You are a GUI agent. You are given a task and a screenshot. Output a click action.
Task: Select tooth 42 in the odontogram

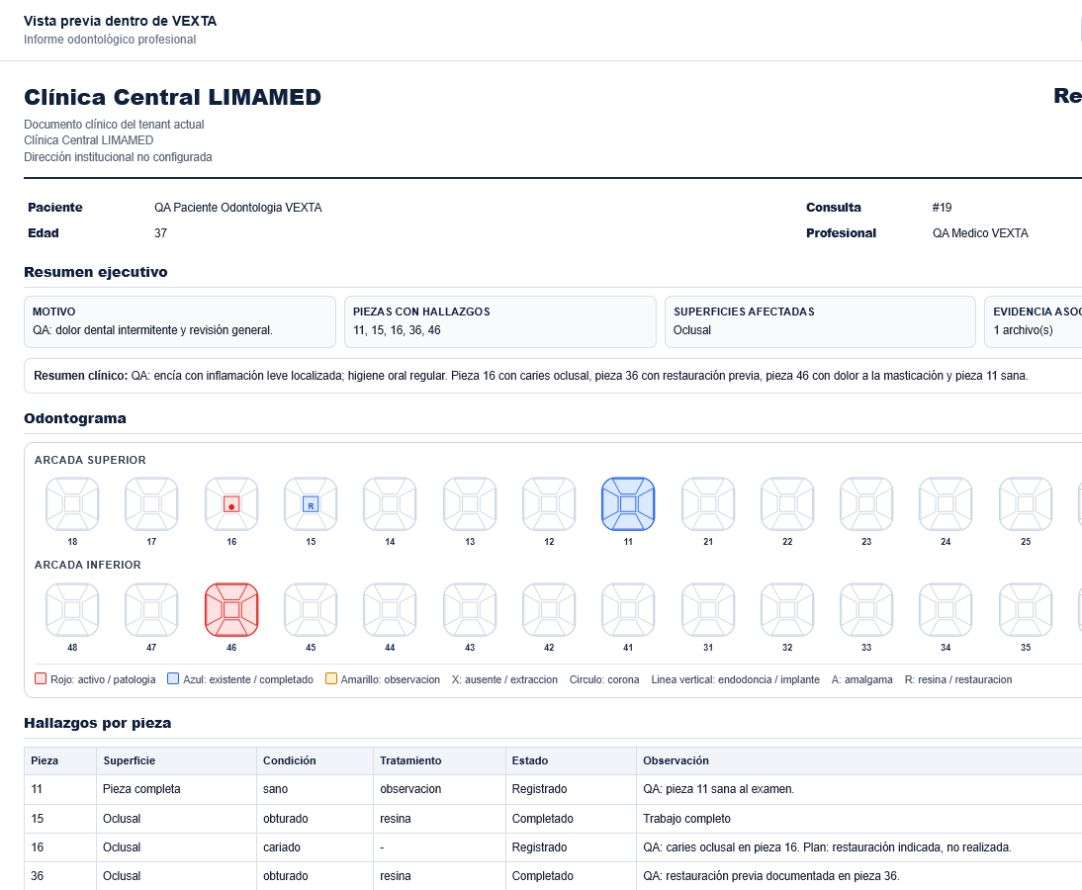(549, 610)
